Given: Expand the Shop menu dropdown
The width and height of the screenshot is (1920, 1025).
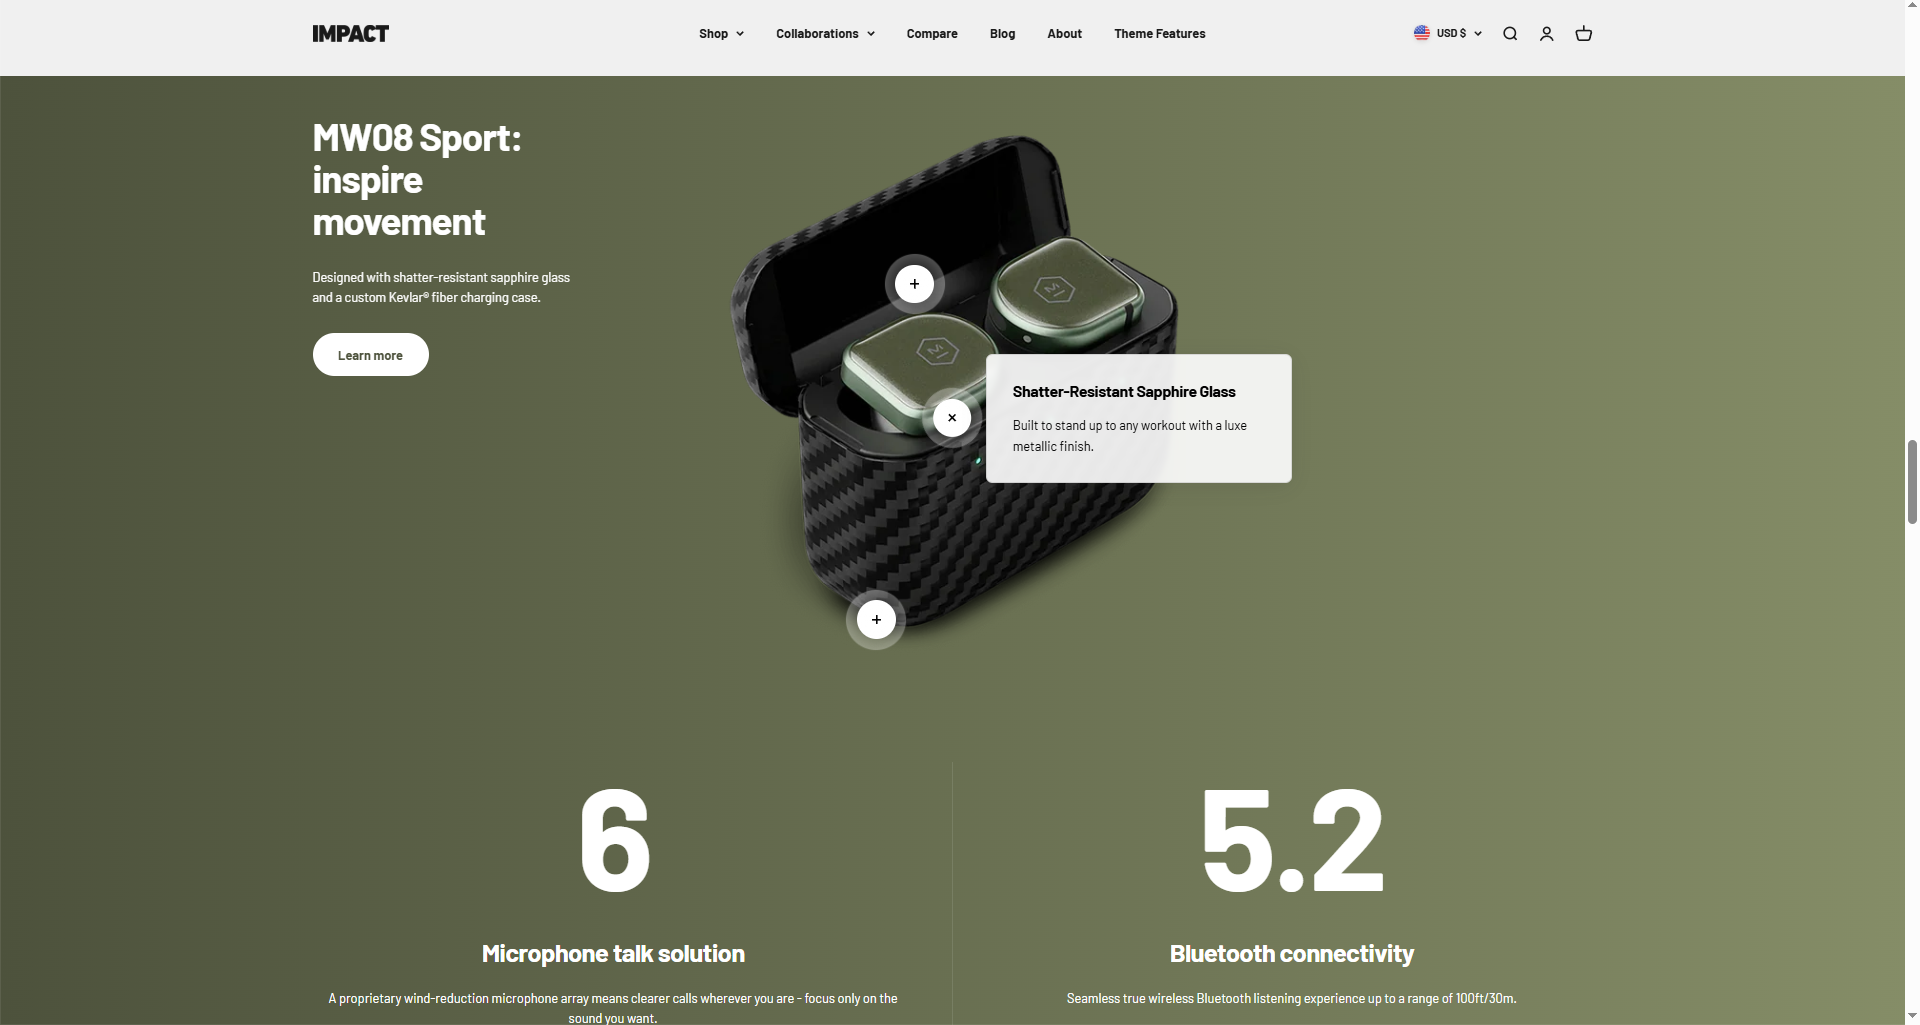Looking at the screenshot, I should 721,34.
